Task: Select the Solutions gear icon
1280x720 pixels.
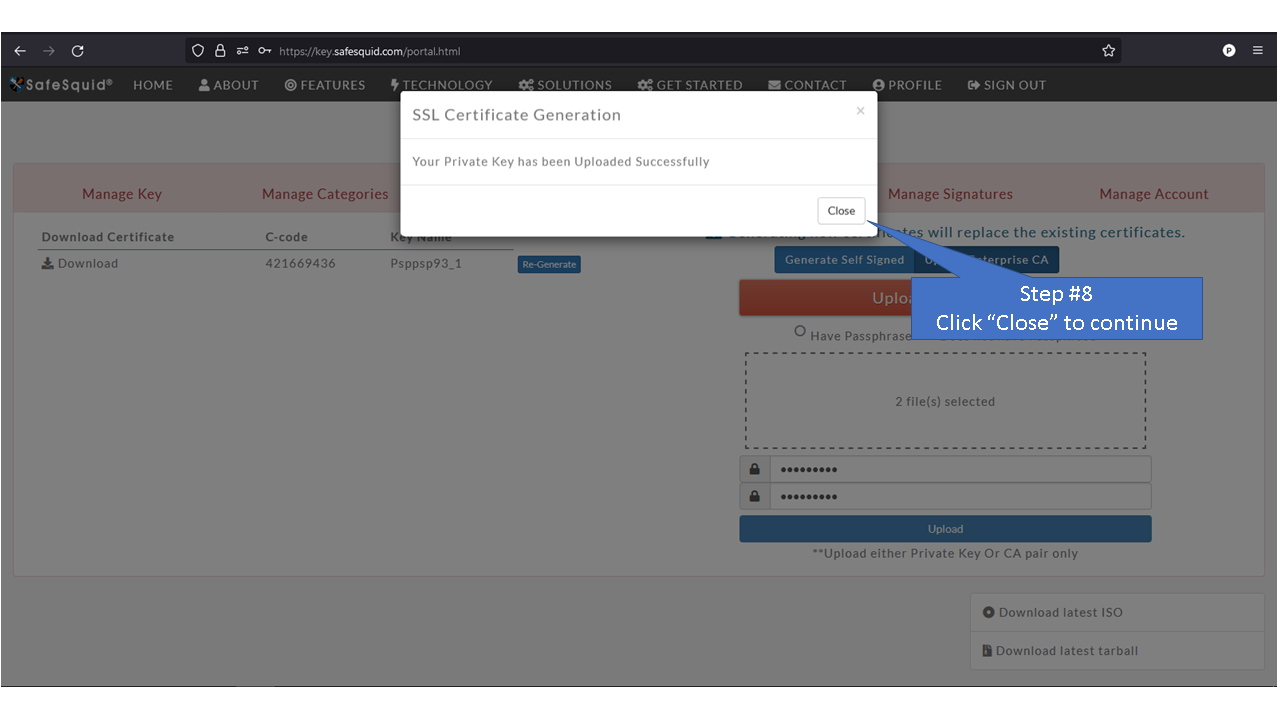Action: click(528, 85)
